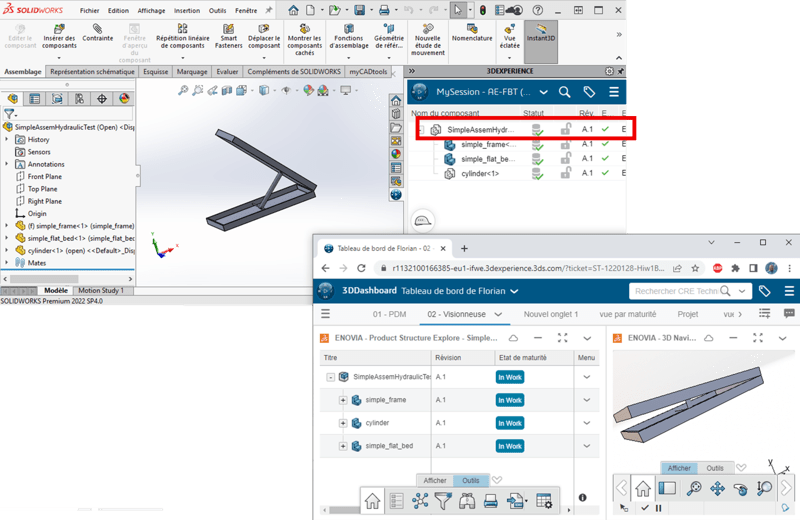Screen dimensions: 800x520
Task: Click Montrer les composants cachés
Action: tap(305, 39)
